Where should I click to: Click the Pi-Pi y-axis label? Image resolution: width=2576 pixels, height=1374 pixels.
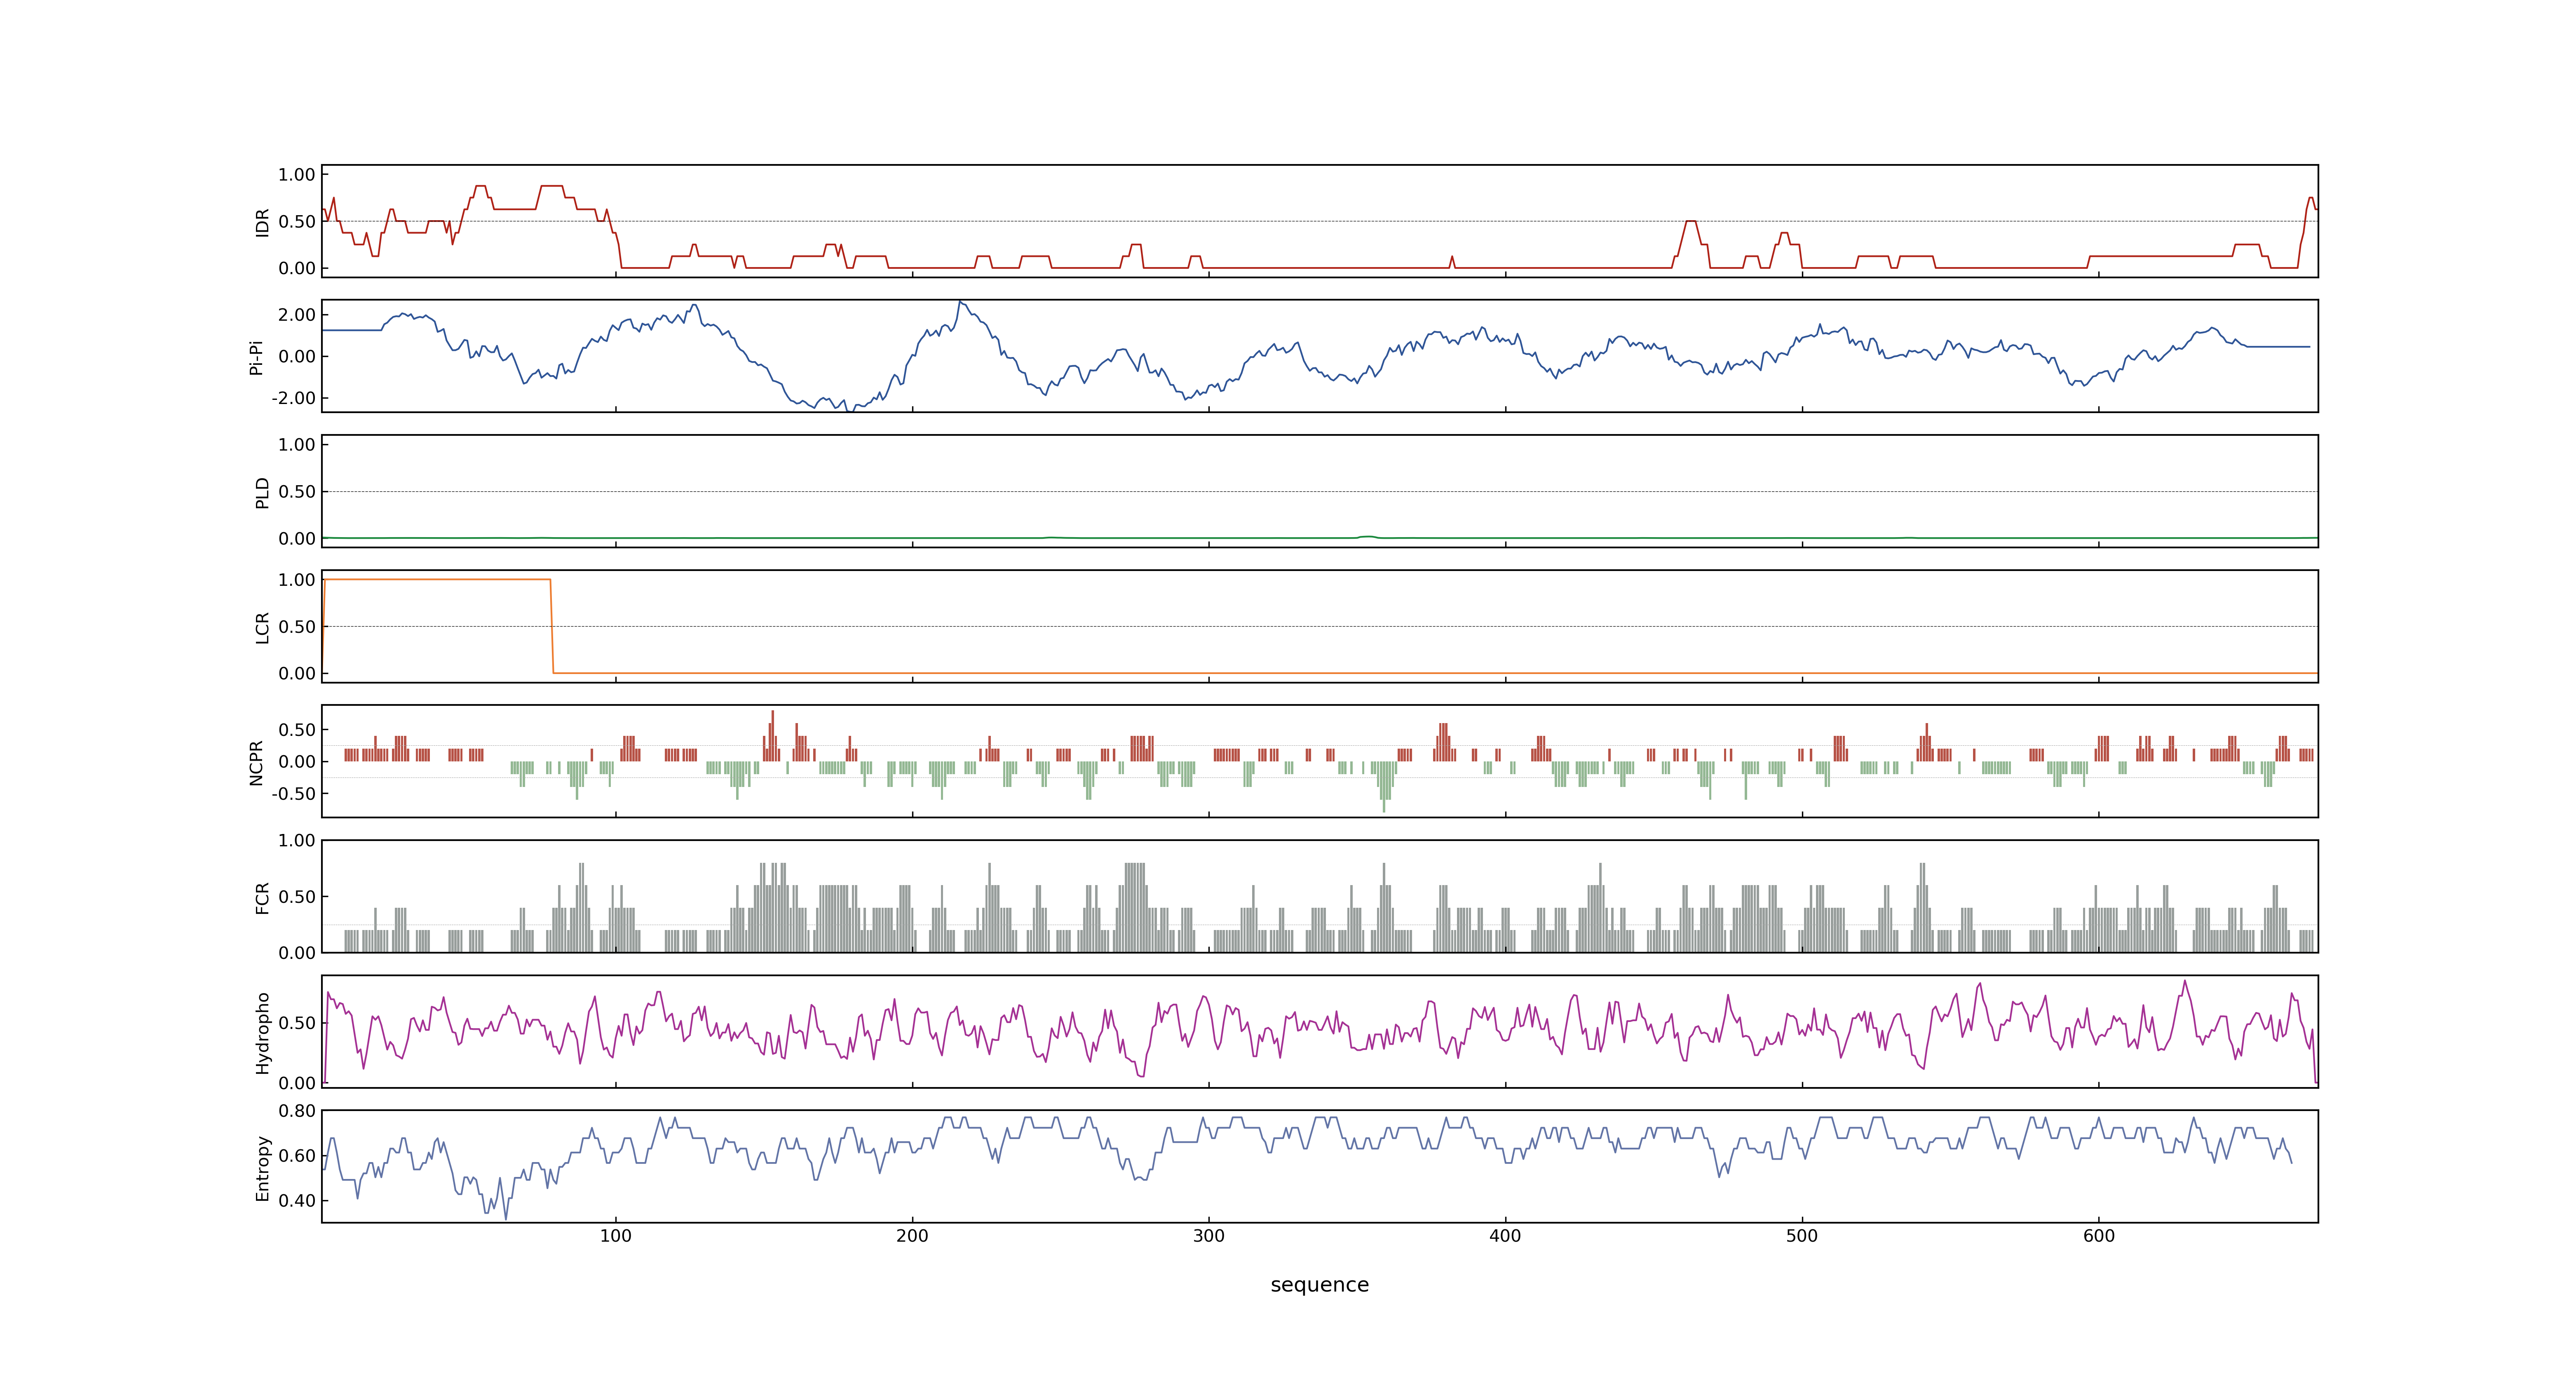(256, 357)
